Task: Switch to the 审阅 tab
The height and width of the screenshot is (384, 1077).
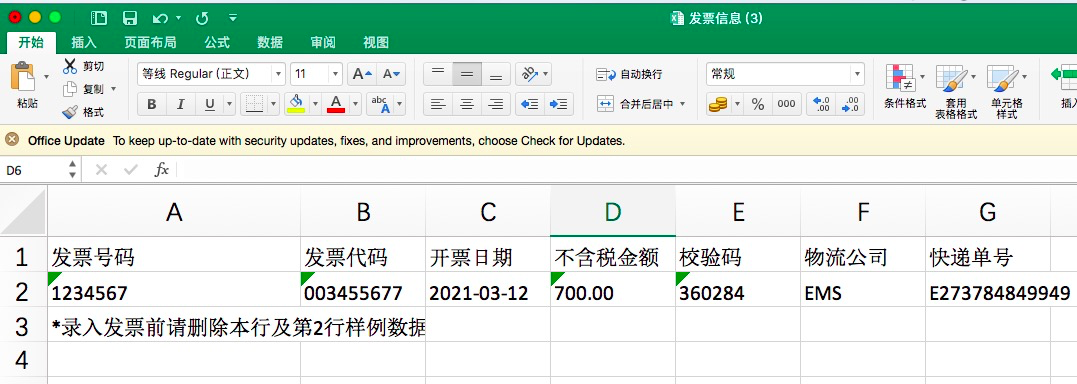Action: (x=323, y=43)
